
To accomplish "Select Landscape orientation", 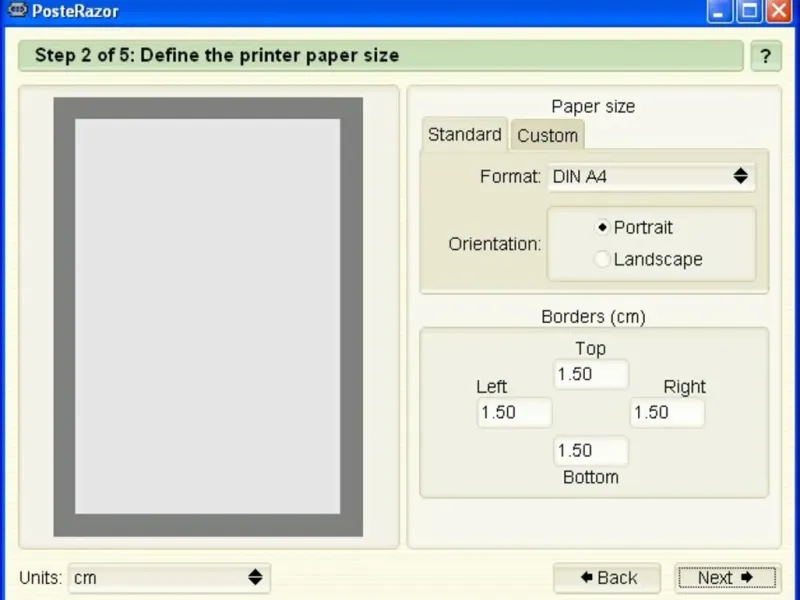I will 649,259.
